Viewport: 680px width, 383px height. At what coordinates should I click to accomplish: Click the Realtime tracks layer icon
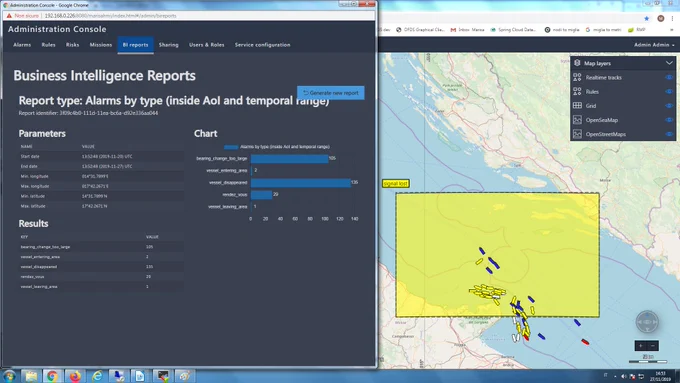[x=577, y=77]
